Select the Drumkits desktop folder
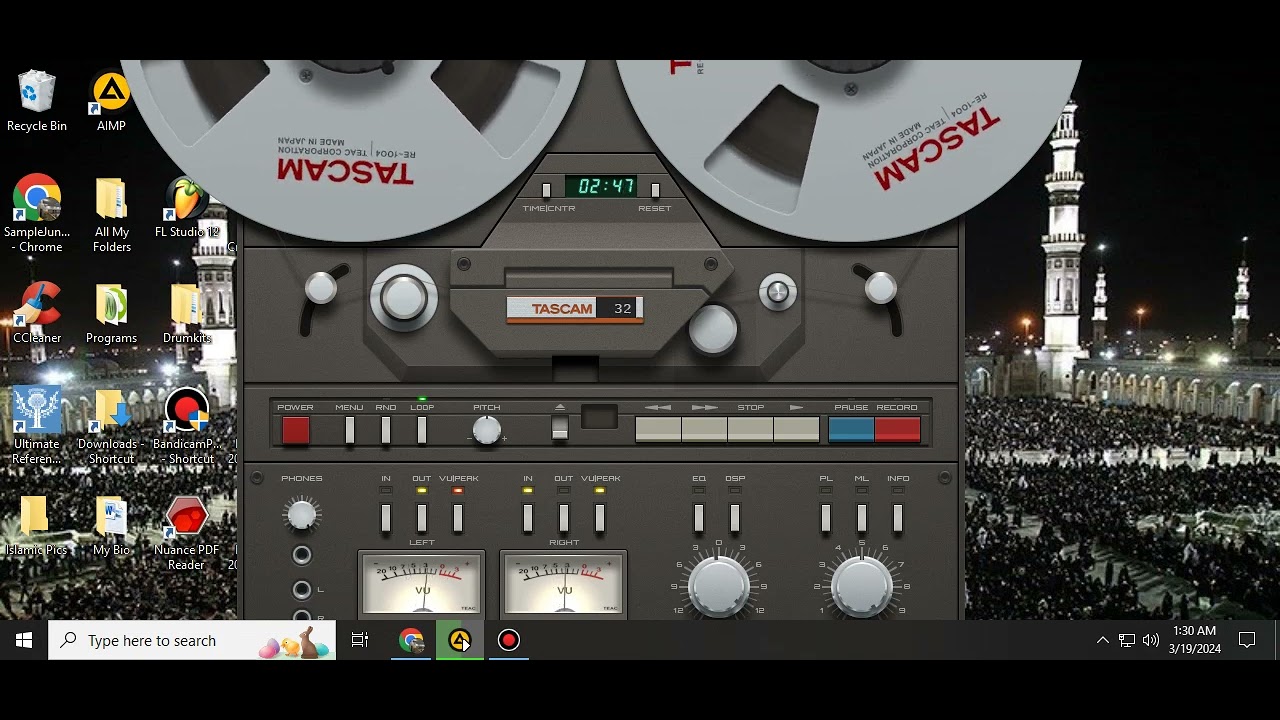Image resolution: width=1280 pixels, height=720 pixels. click(187, 313)
